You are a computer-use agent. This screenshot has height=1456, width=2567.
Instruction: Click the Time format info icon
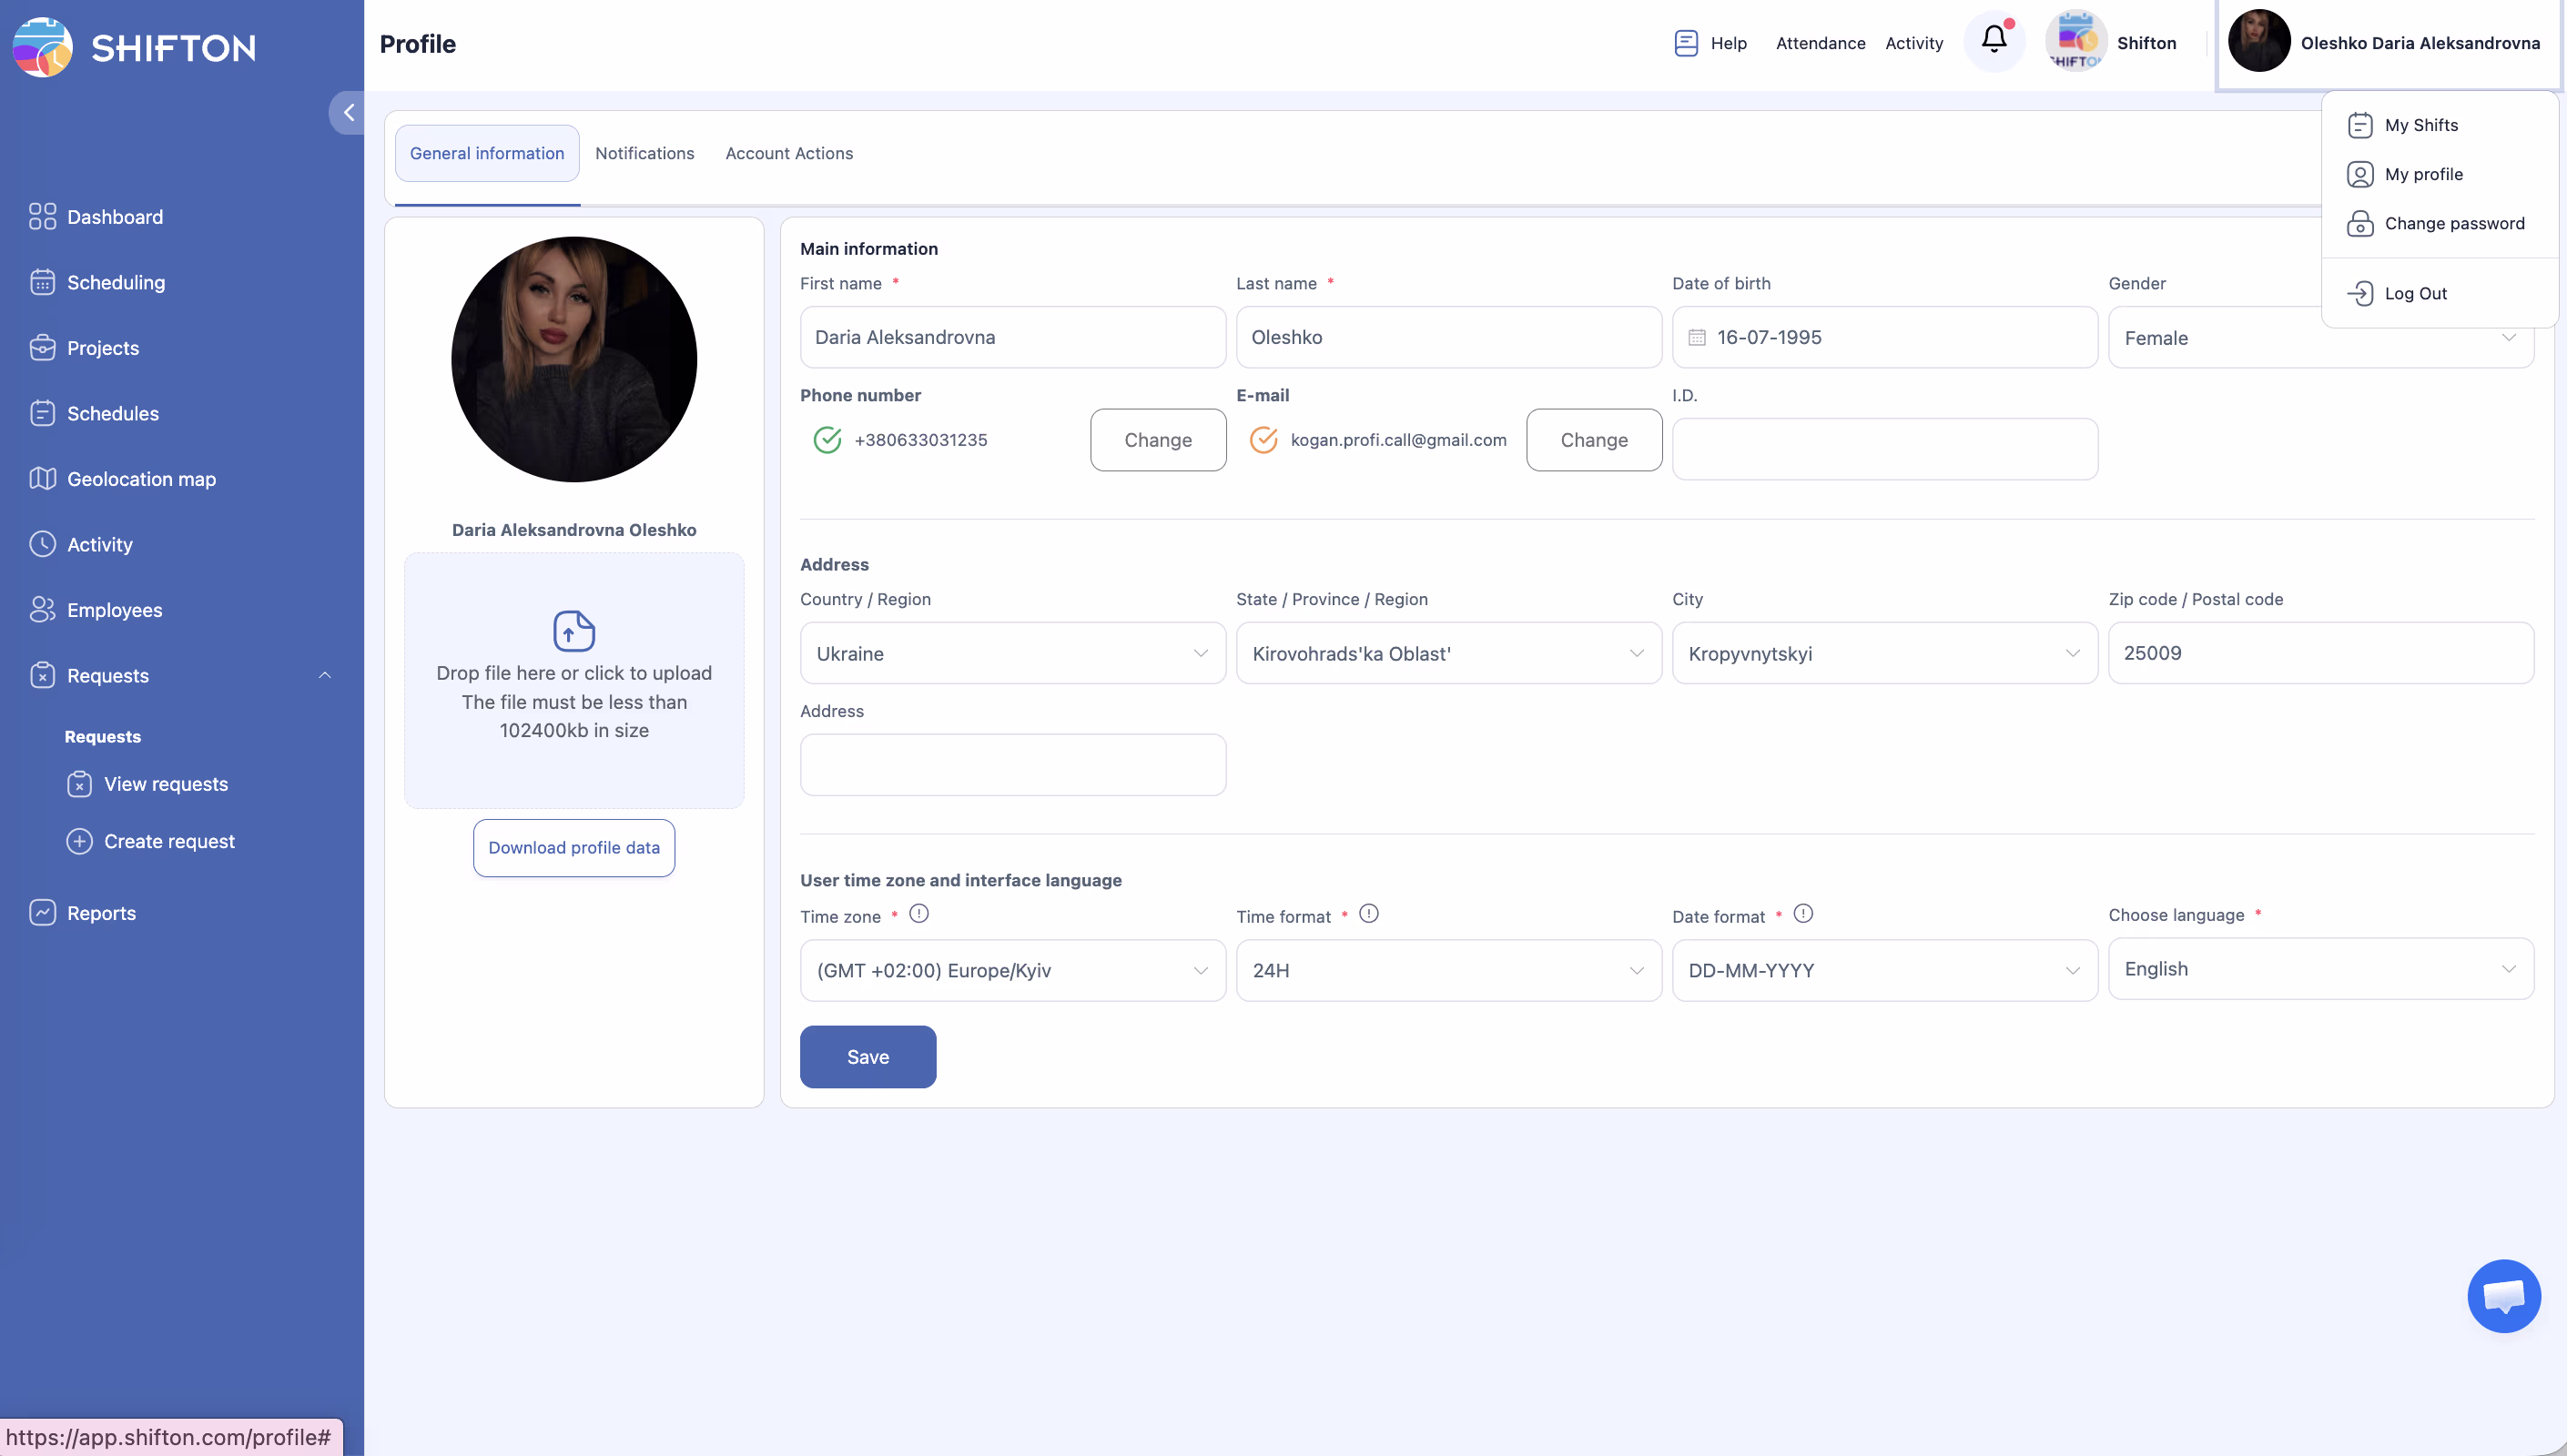click(x=1369, y=914)
